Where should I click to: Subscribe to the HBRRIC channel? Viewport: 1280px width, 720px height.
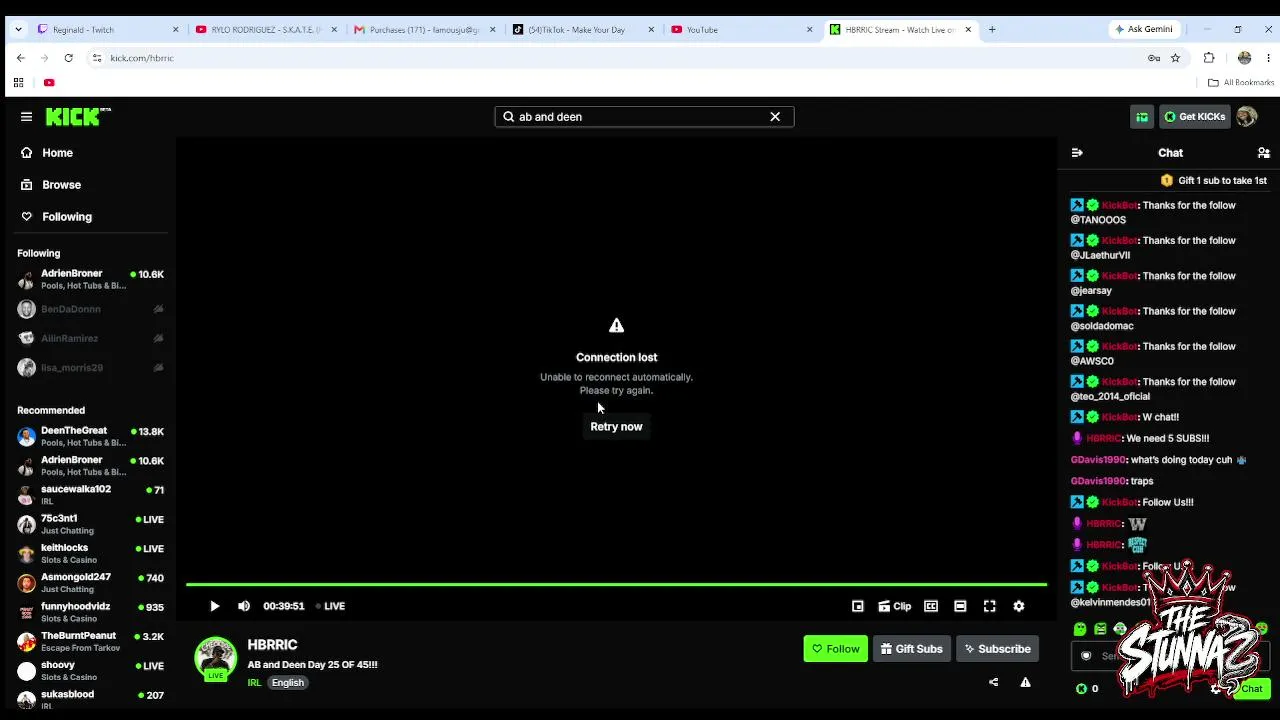(997, 649)
